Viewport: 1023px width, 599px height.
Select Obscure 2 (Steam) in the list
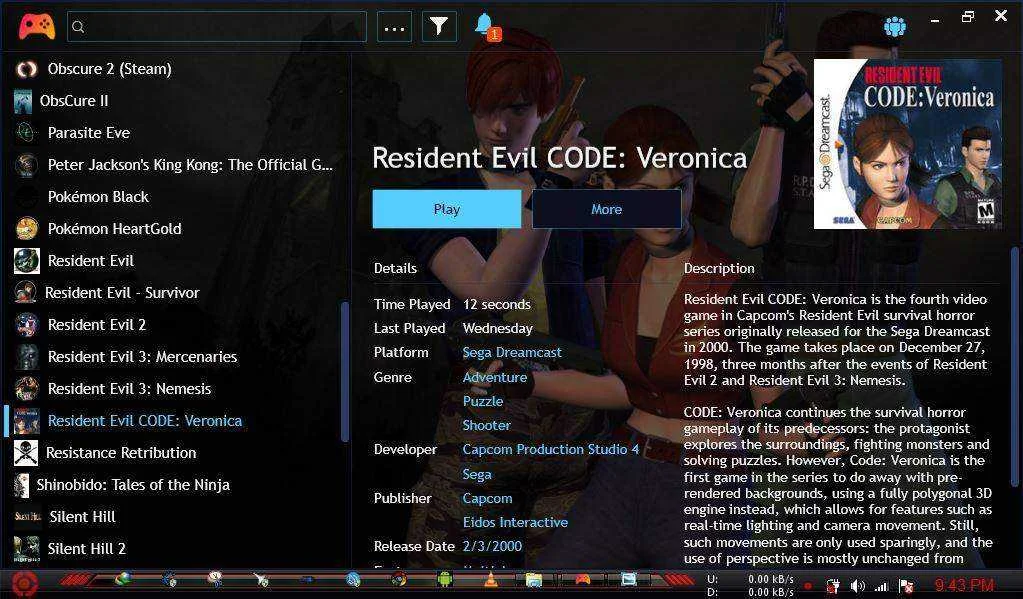(x=110, y=69)
